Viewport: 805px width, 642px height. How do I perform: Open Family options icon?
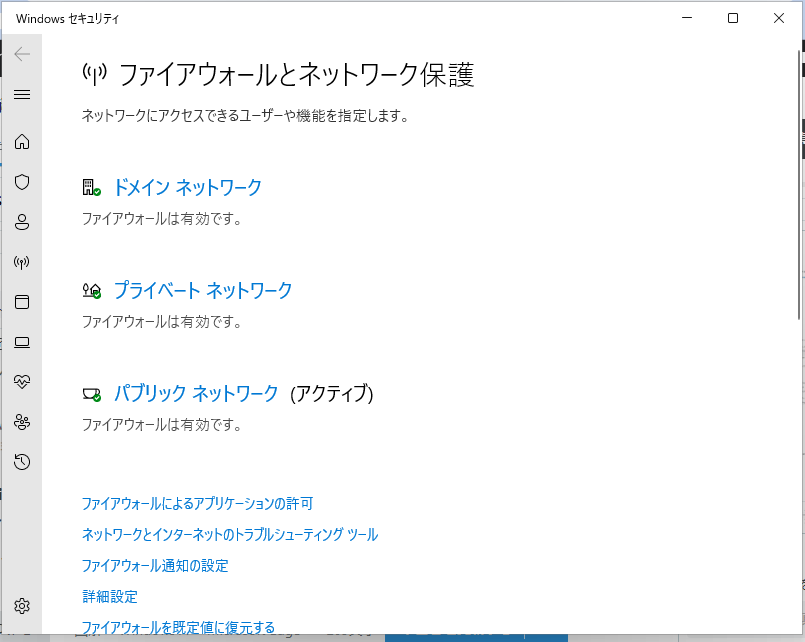[22, 422]
